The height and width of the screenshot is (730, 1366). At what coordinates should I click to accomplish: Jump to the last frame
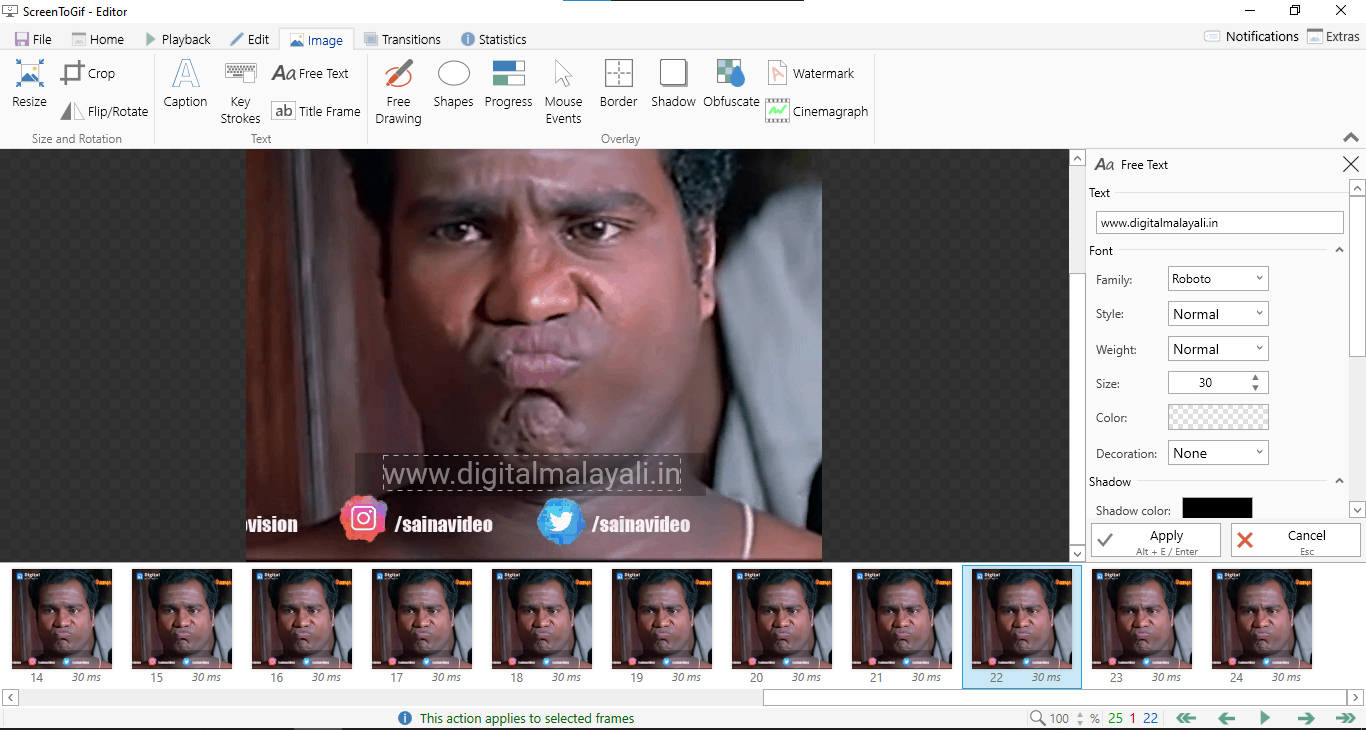1345,718
